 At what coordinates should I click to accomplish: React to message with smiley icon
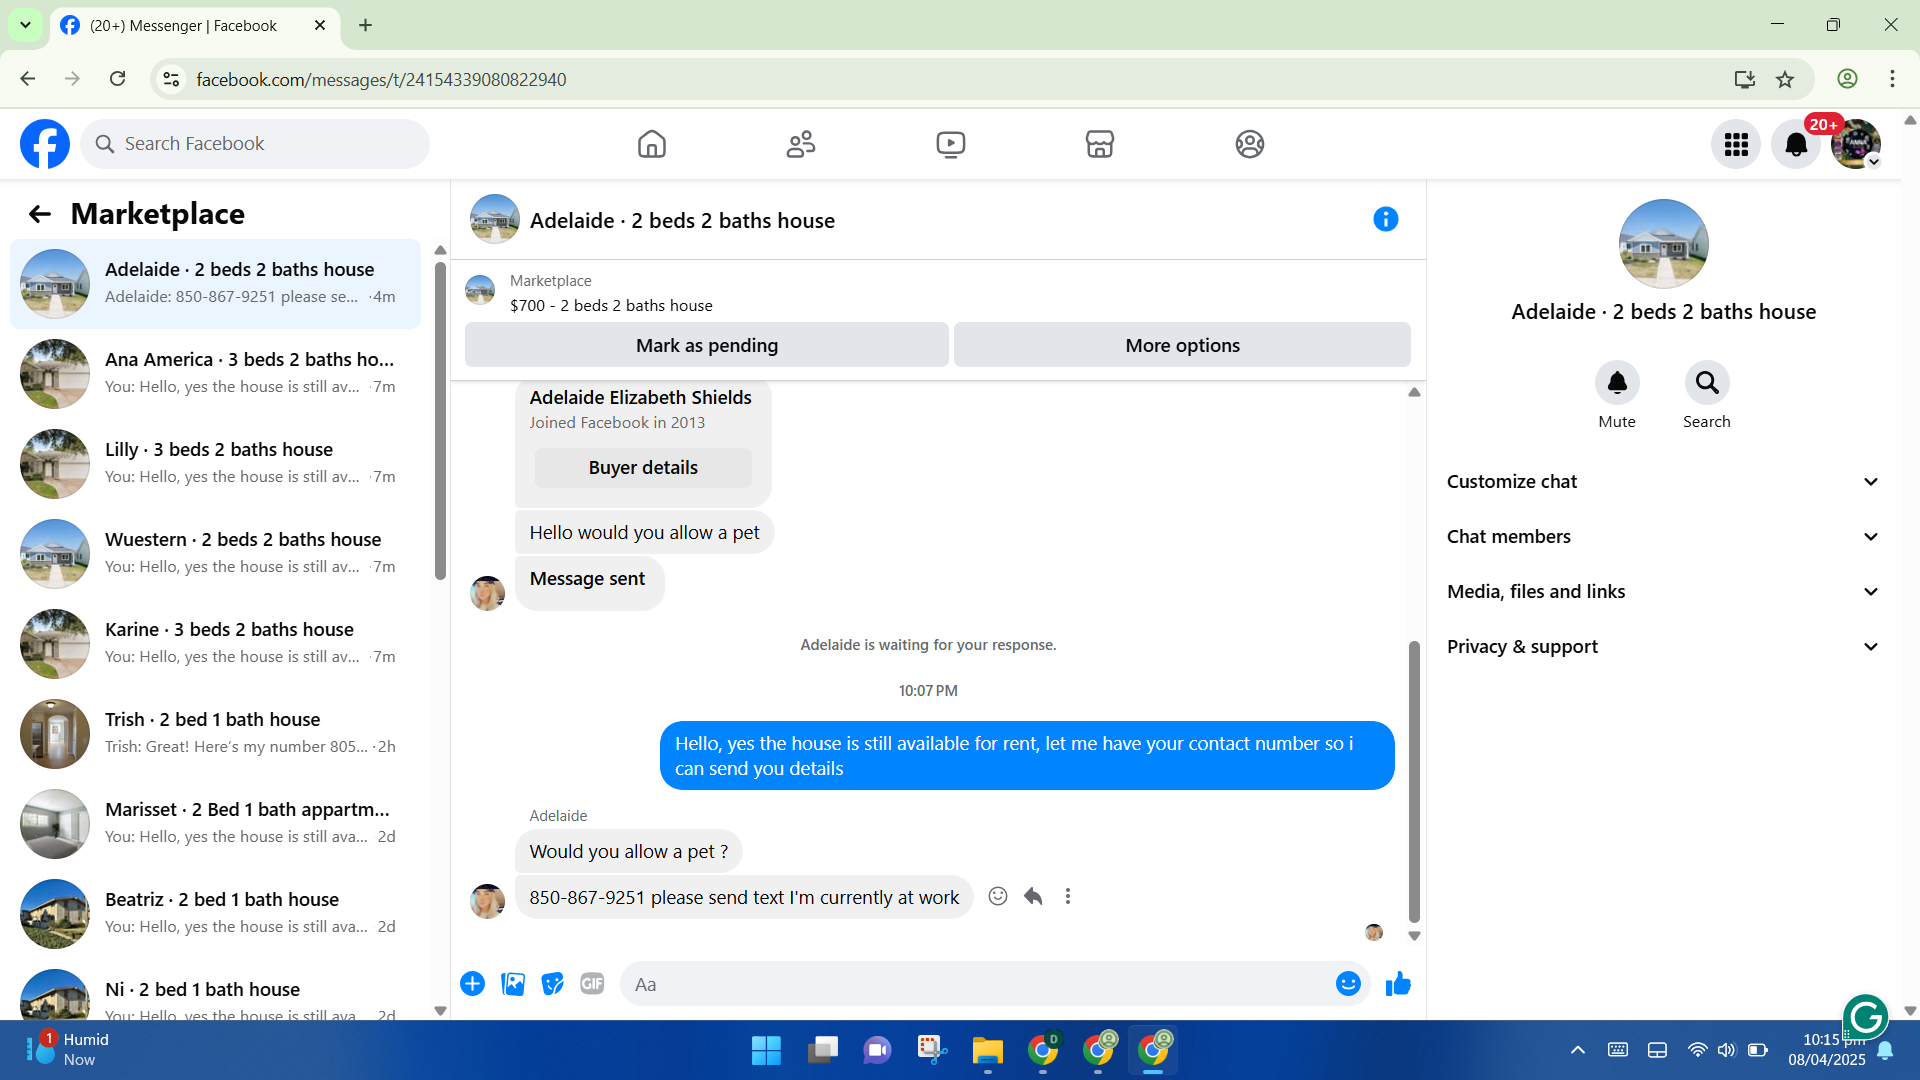(x=998, y=897)
